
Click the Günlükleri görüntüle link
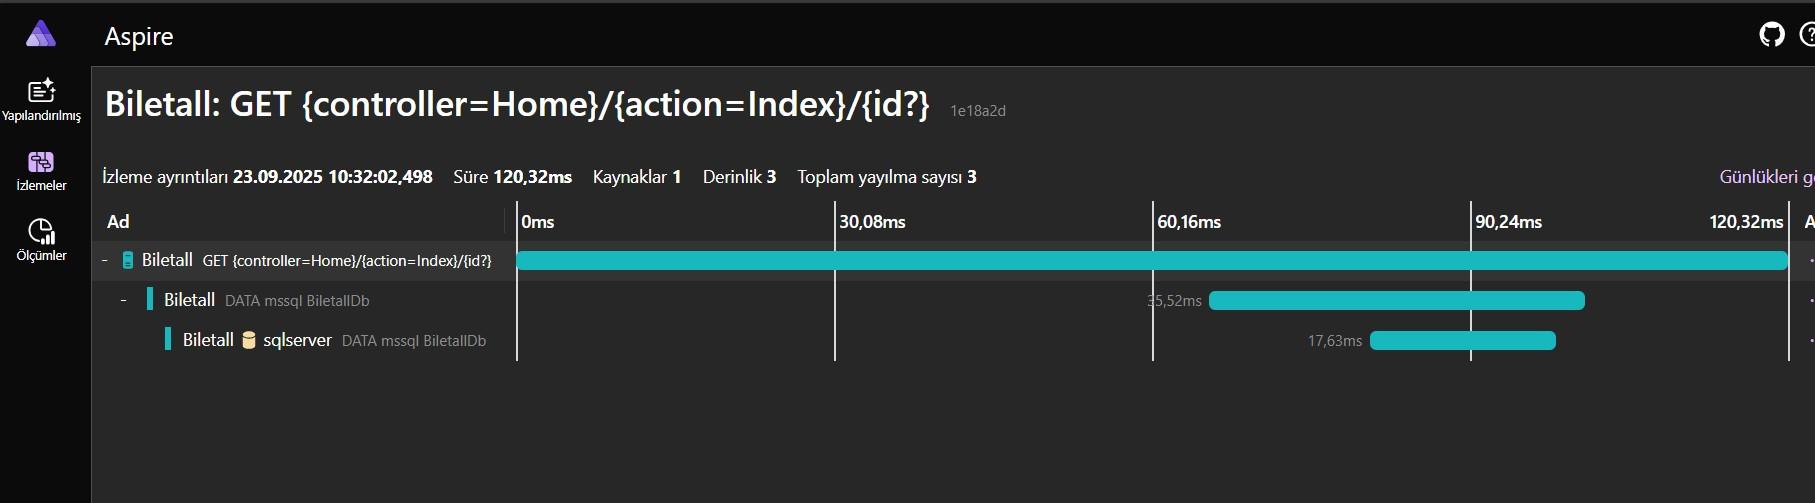pos(1765,177)
